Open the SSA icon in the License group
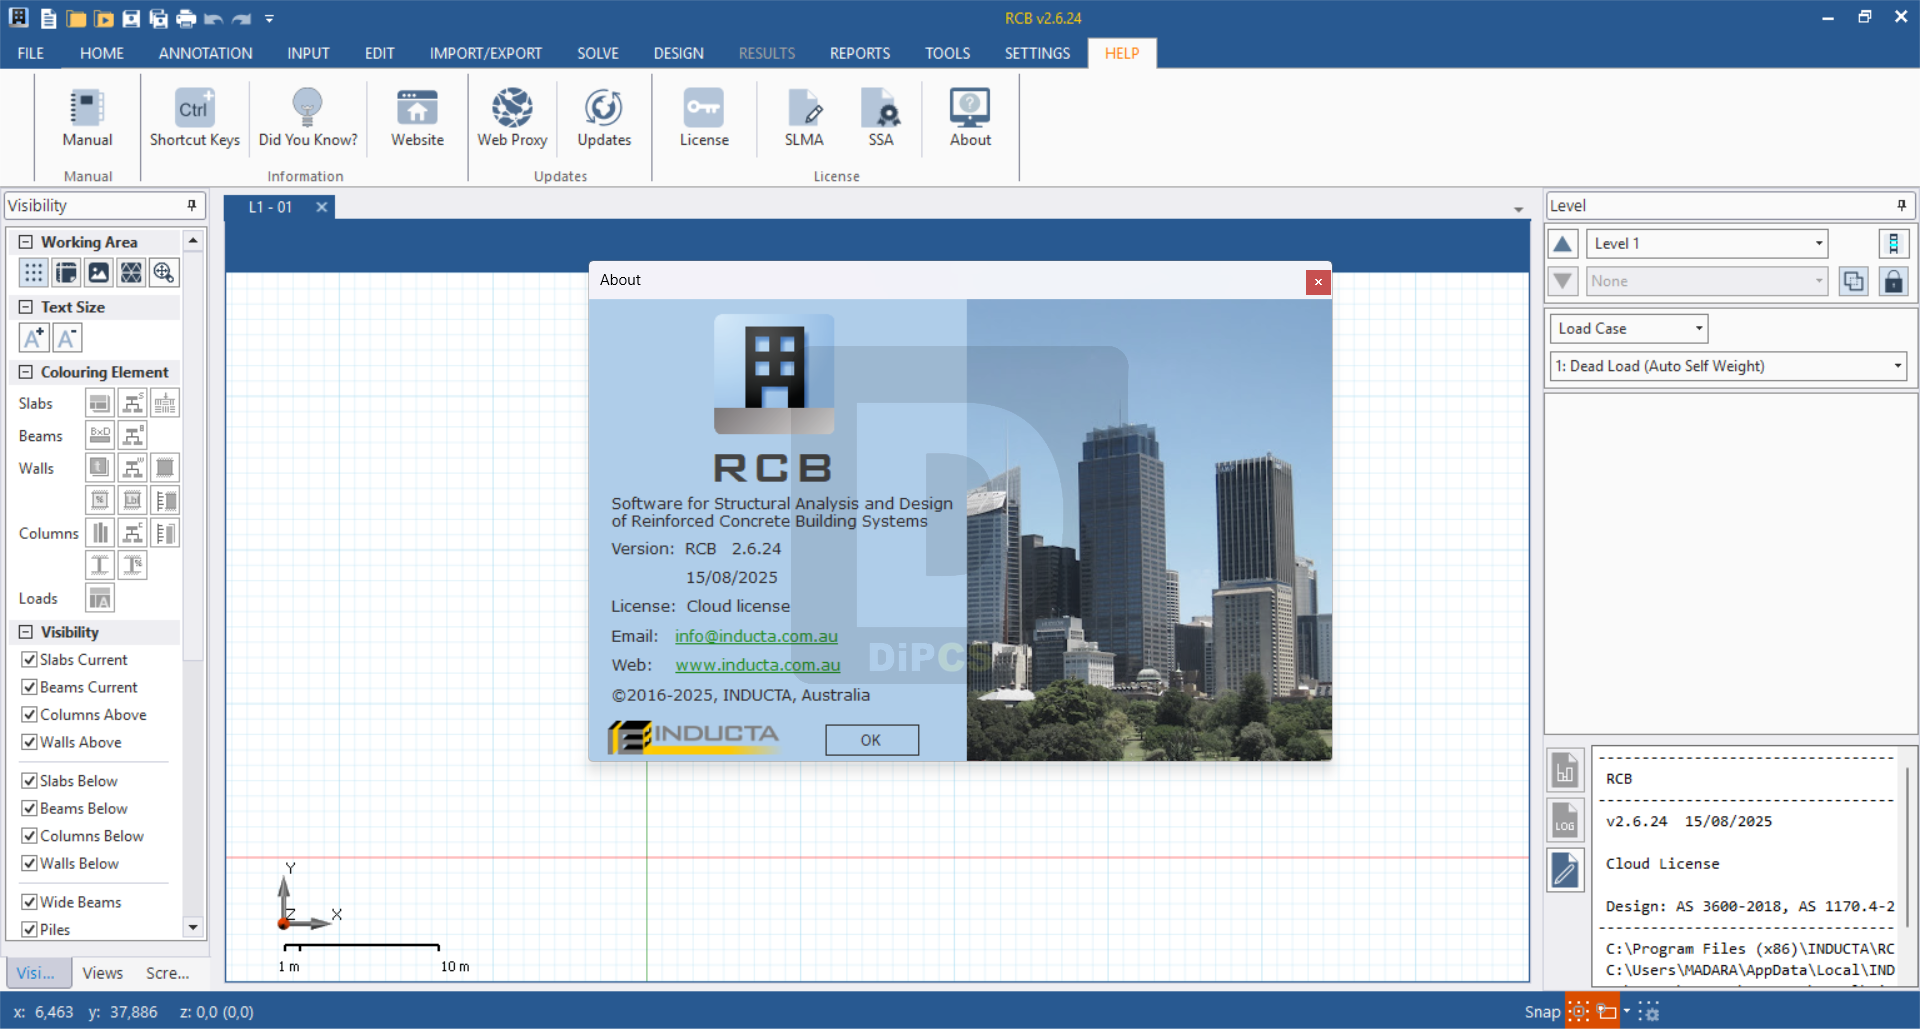This screenshot has width=1920, height=1030. click(881, 118)
